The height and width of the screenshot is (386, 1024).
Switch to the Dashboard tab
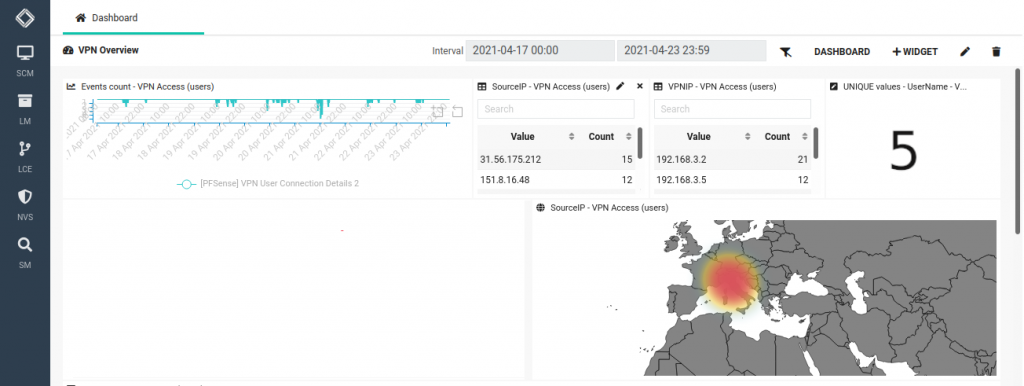pyautogui.click(x=133, y=18)
